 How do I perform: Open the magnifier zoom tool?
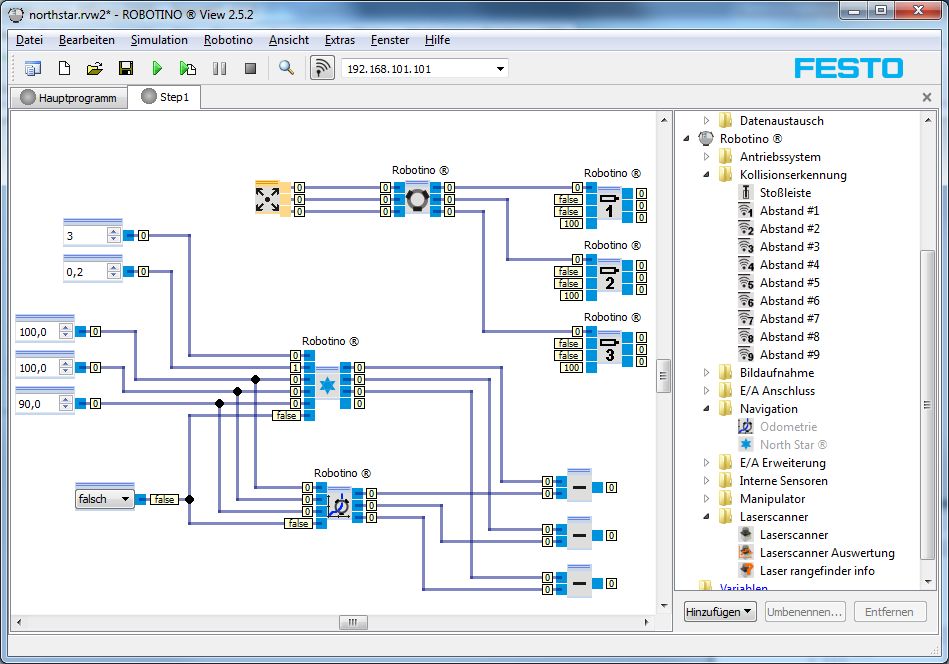pyautogui.click(x=286, y=68)
